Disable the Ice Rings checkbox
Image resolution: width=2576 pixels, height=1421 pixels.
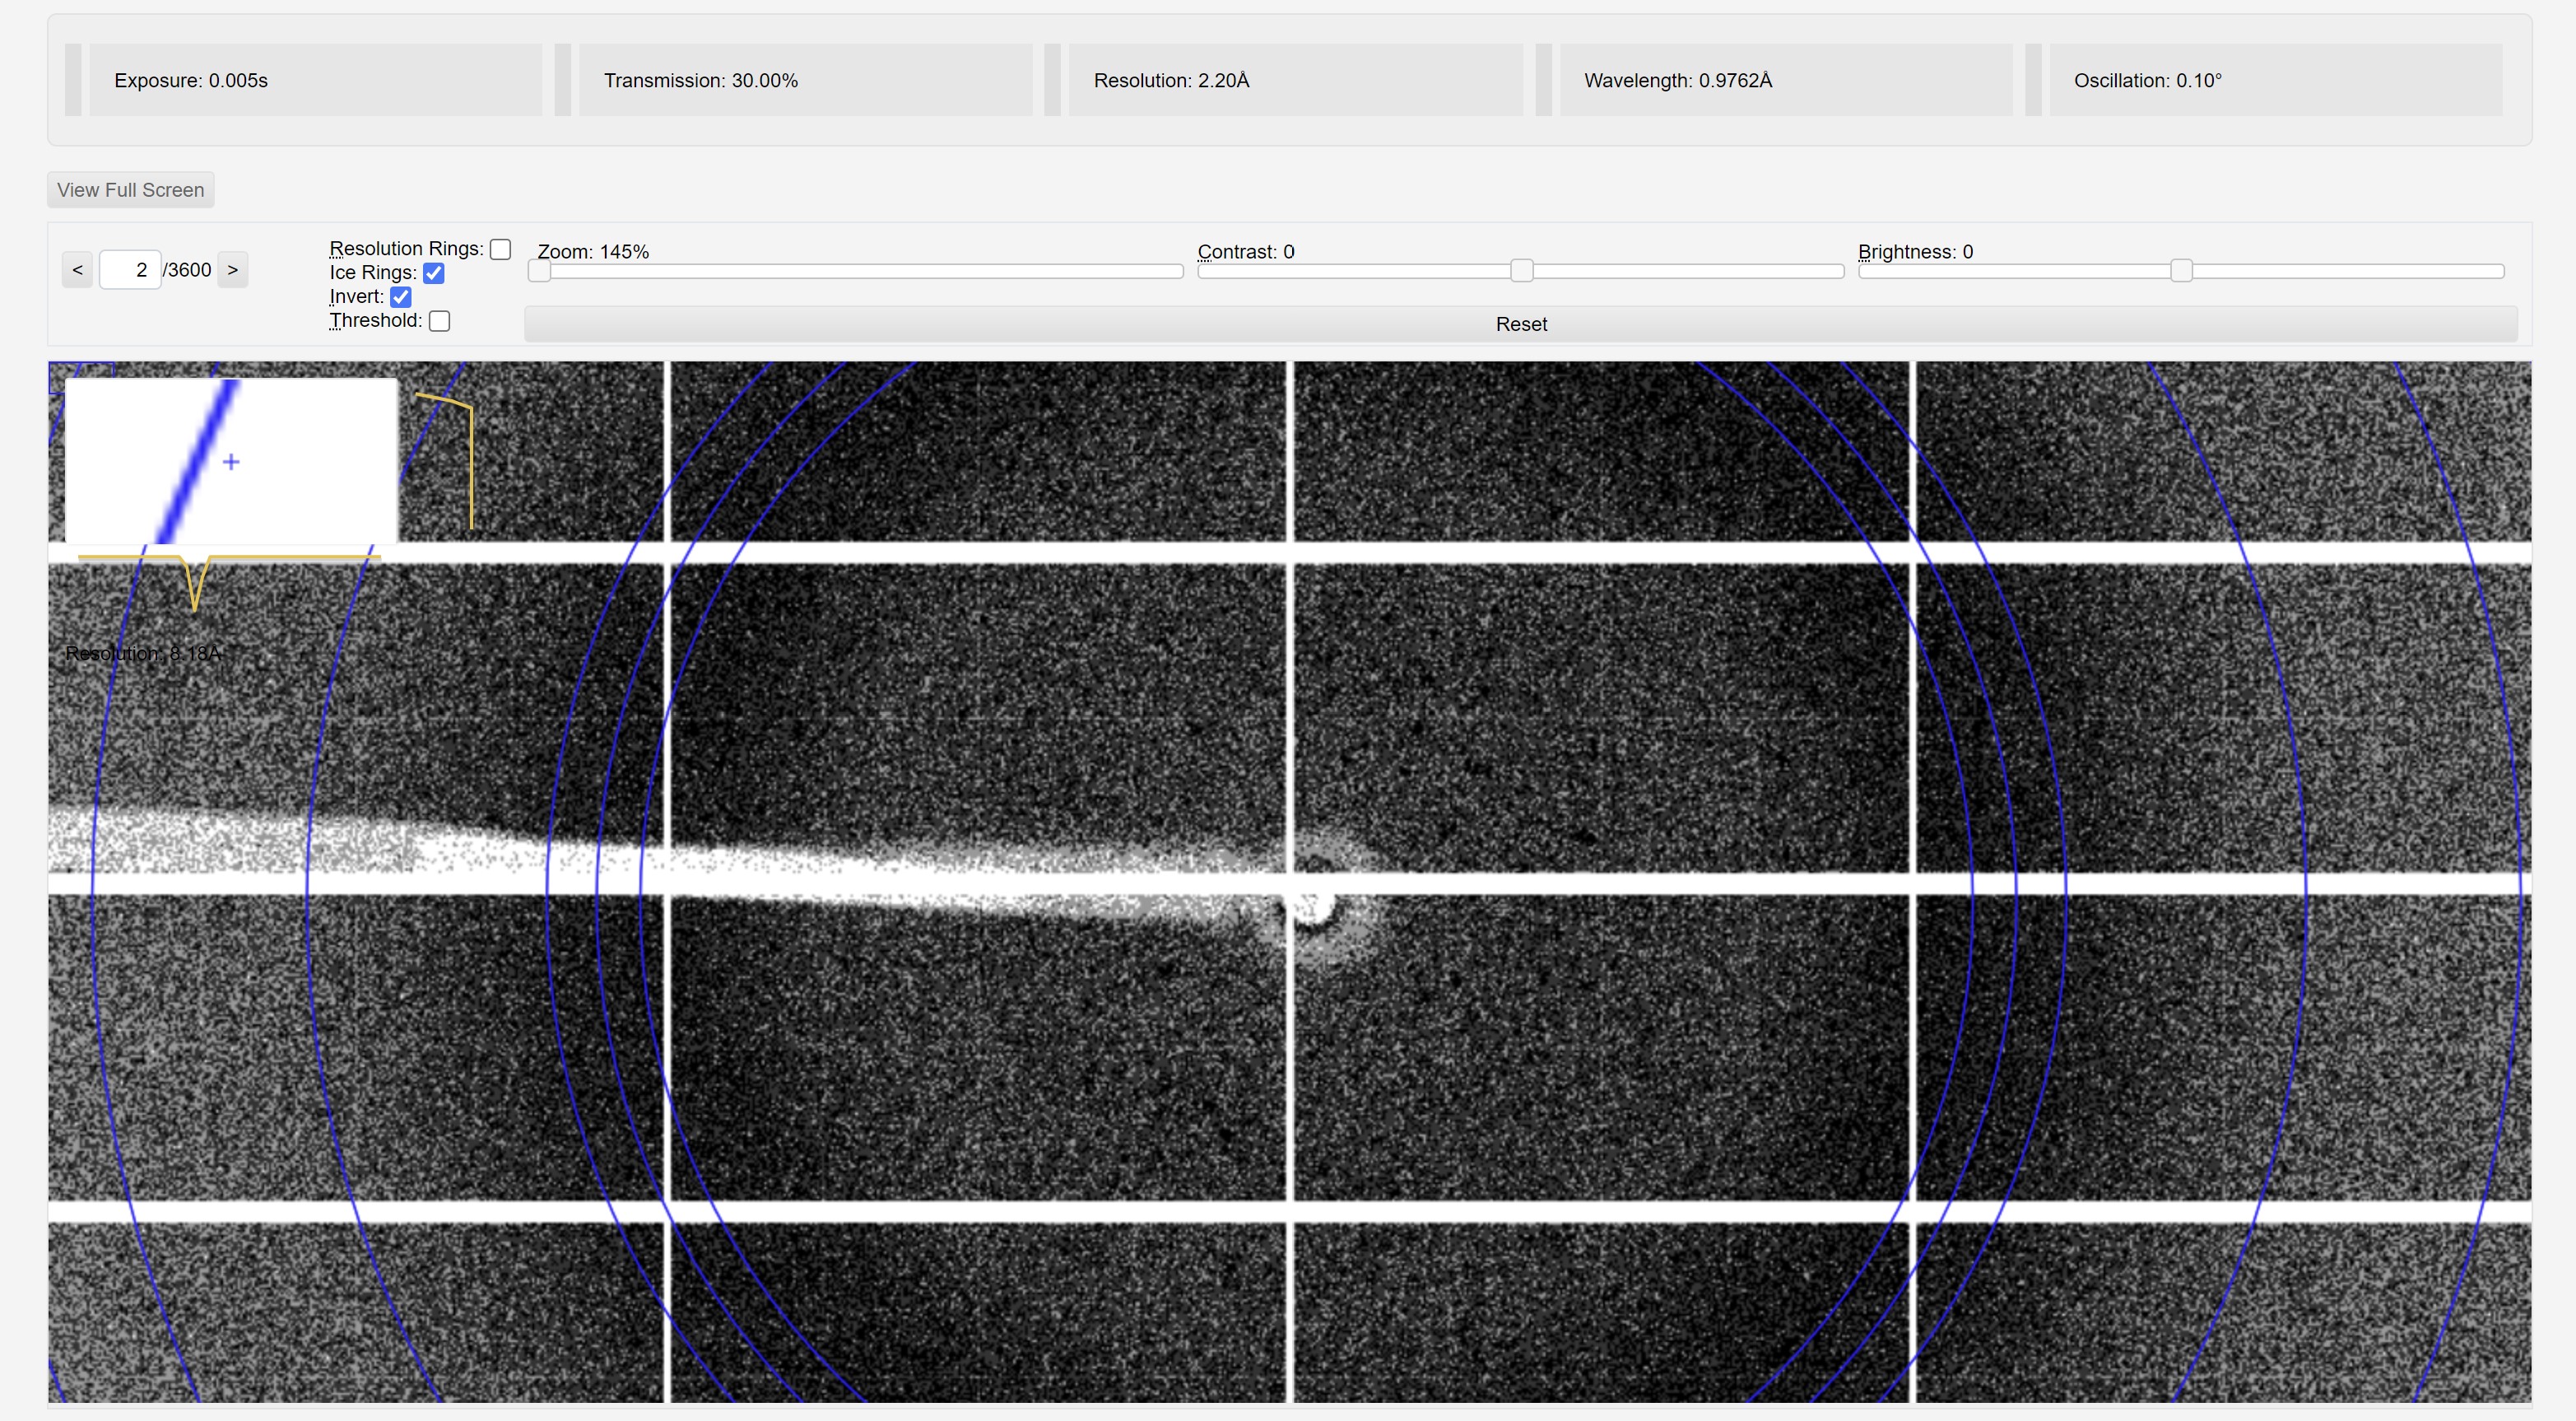tap(434, 273)
